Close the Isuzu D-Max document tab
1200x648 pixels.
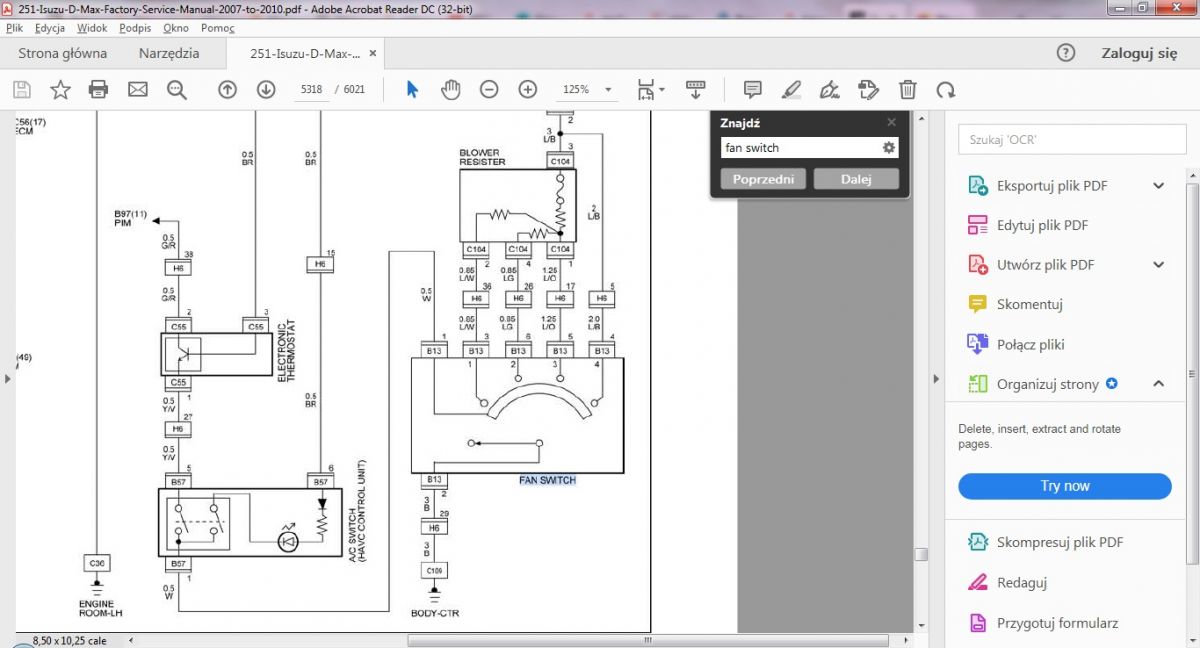374,54
